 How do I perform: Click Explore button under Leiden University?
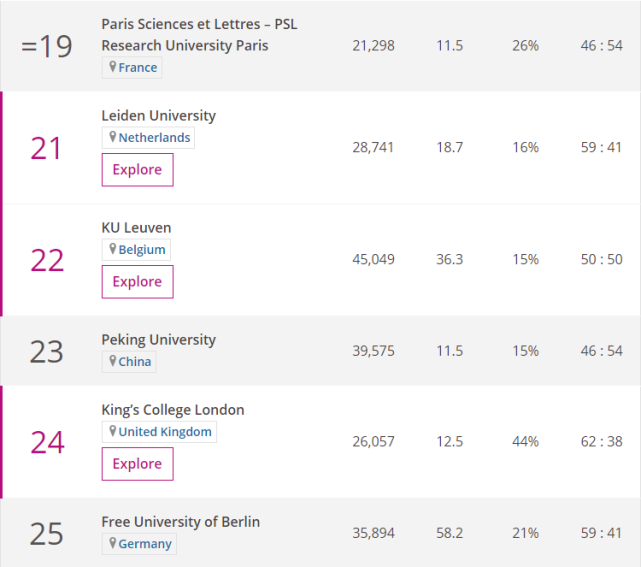pyautogui.click(x=137, y=170)
